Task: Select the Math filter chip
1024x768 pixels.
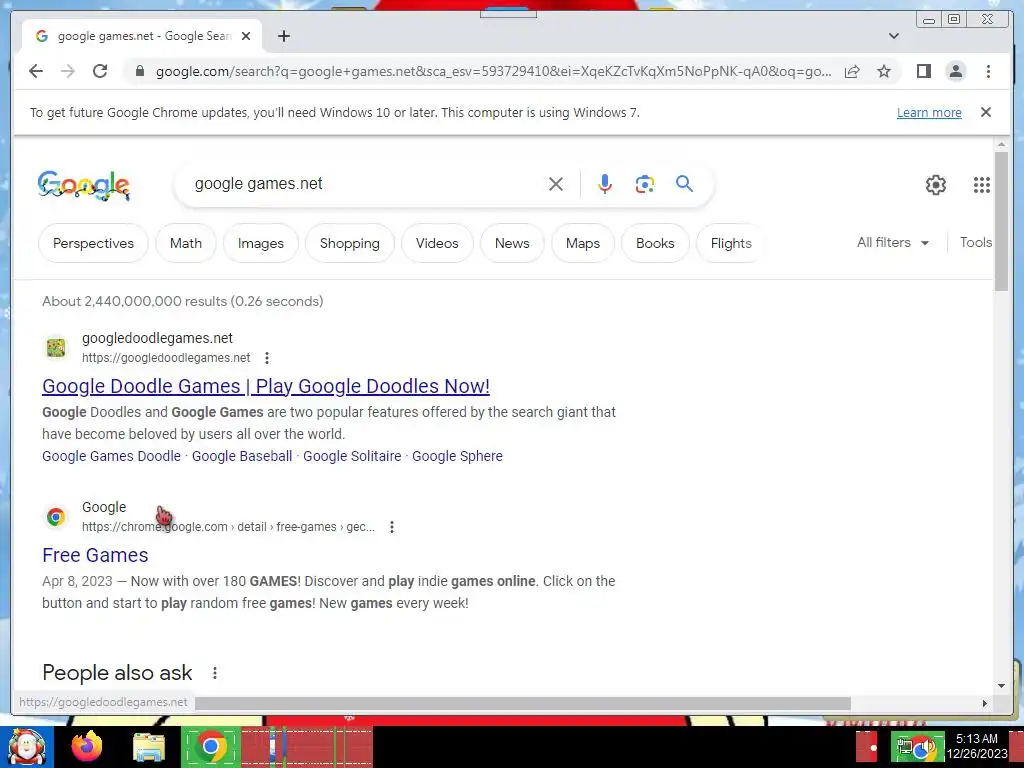Action: click(x=185, y=243)
